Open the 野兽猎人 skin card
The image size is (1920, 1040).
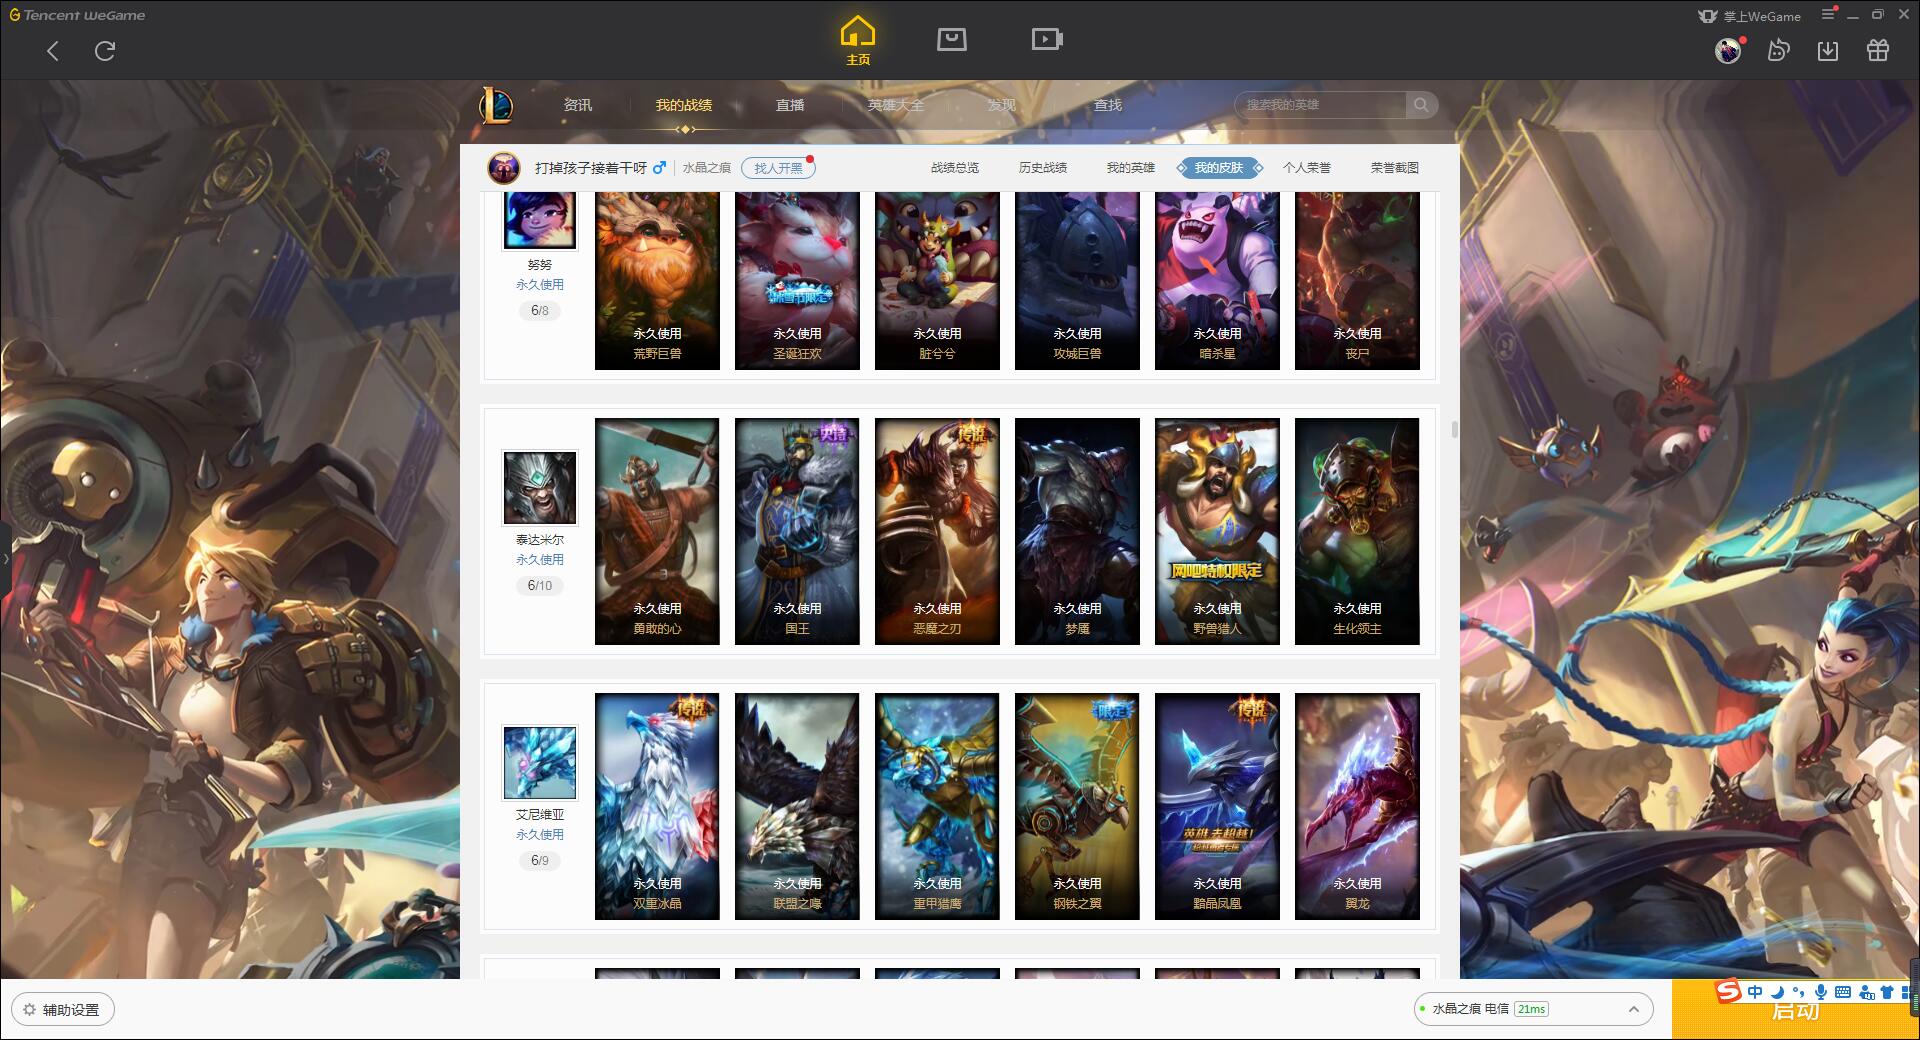coord(1217,531)
